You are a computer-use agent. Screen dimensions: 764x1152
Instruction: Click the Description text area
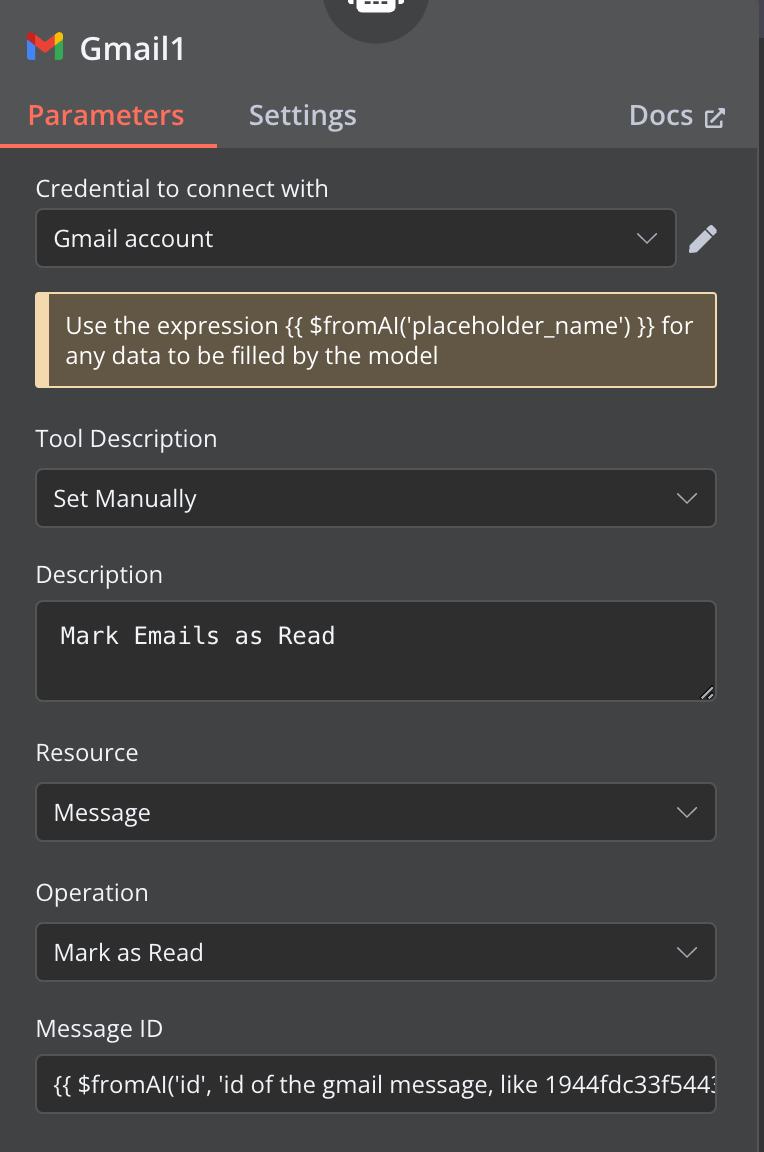click(375, 651)
